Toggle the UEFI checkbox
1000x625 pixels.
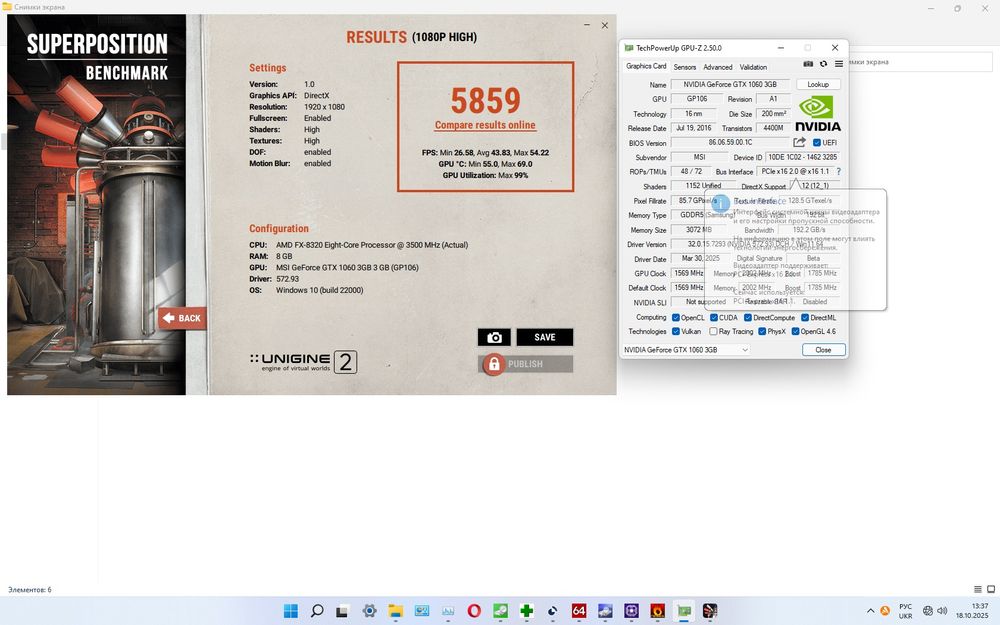tap(816, 143)
